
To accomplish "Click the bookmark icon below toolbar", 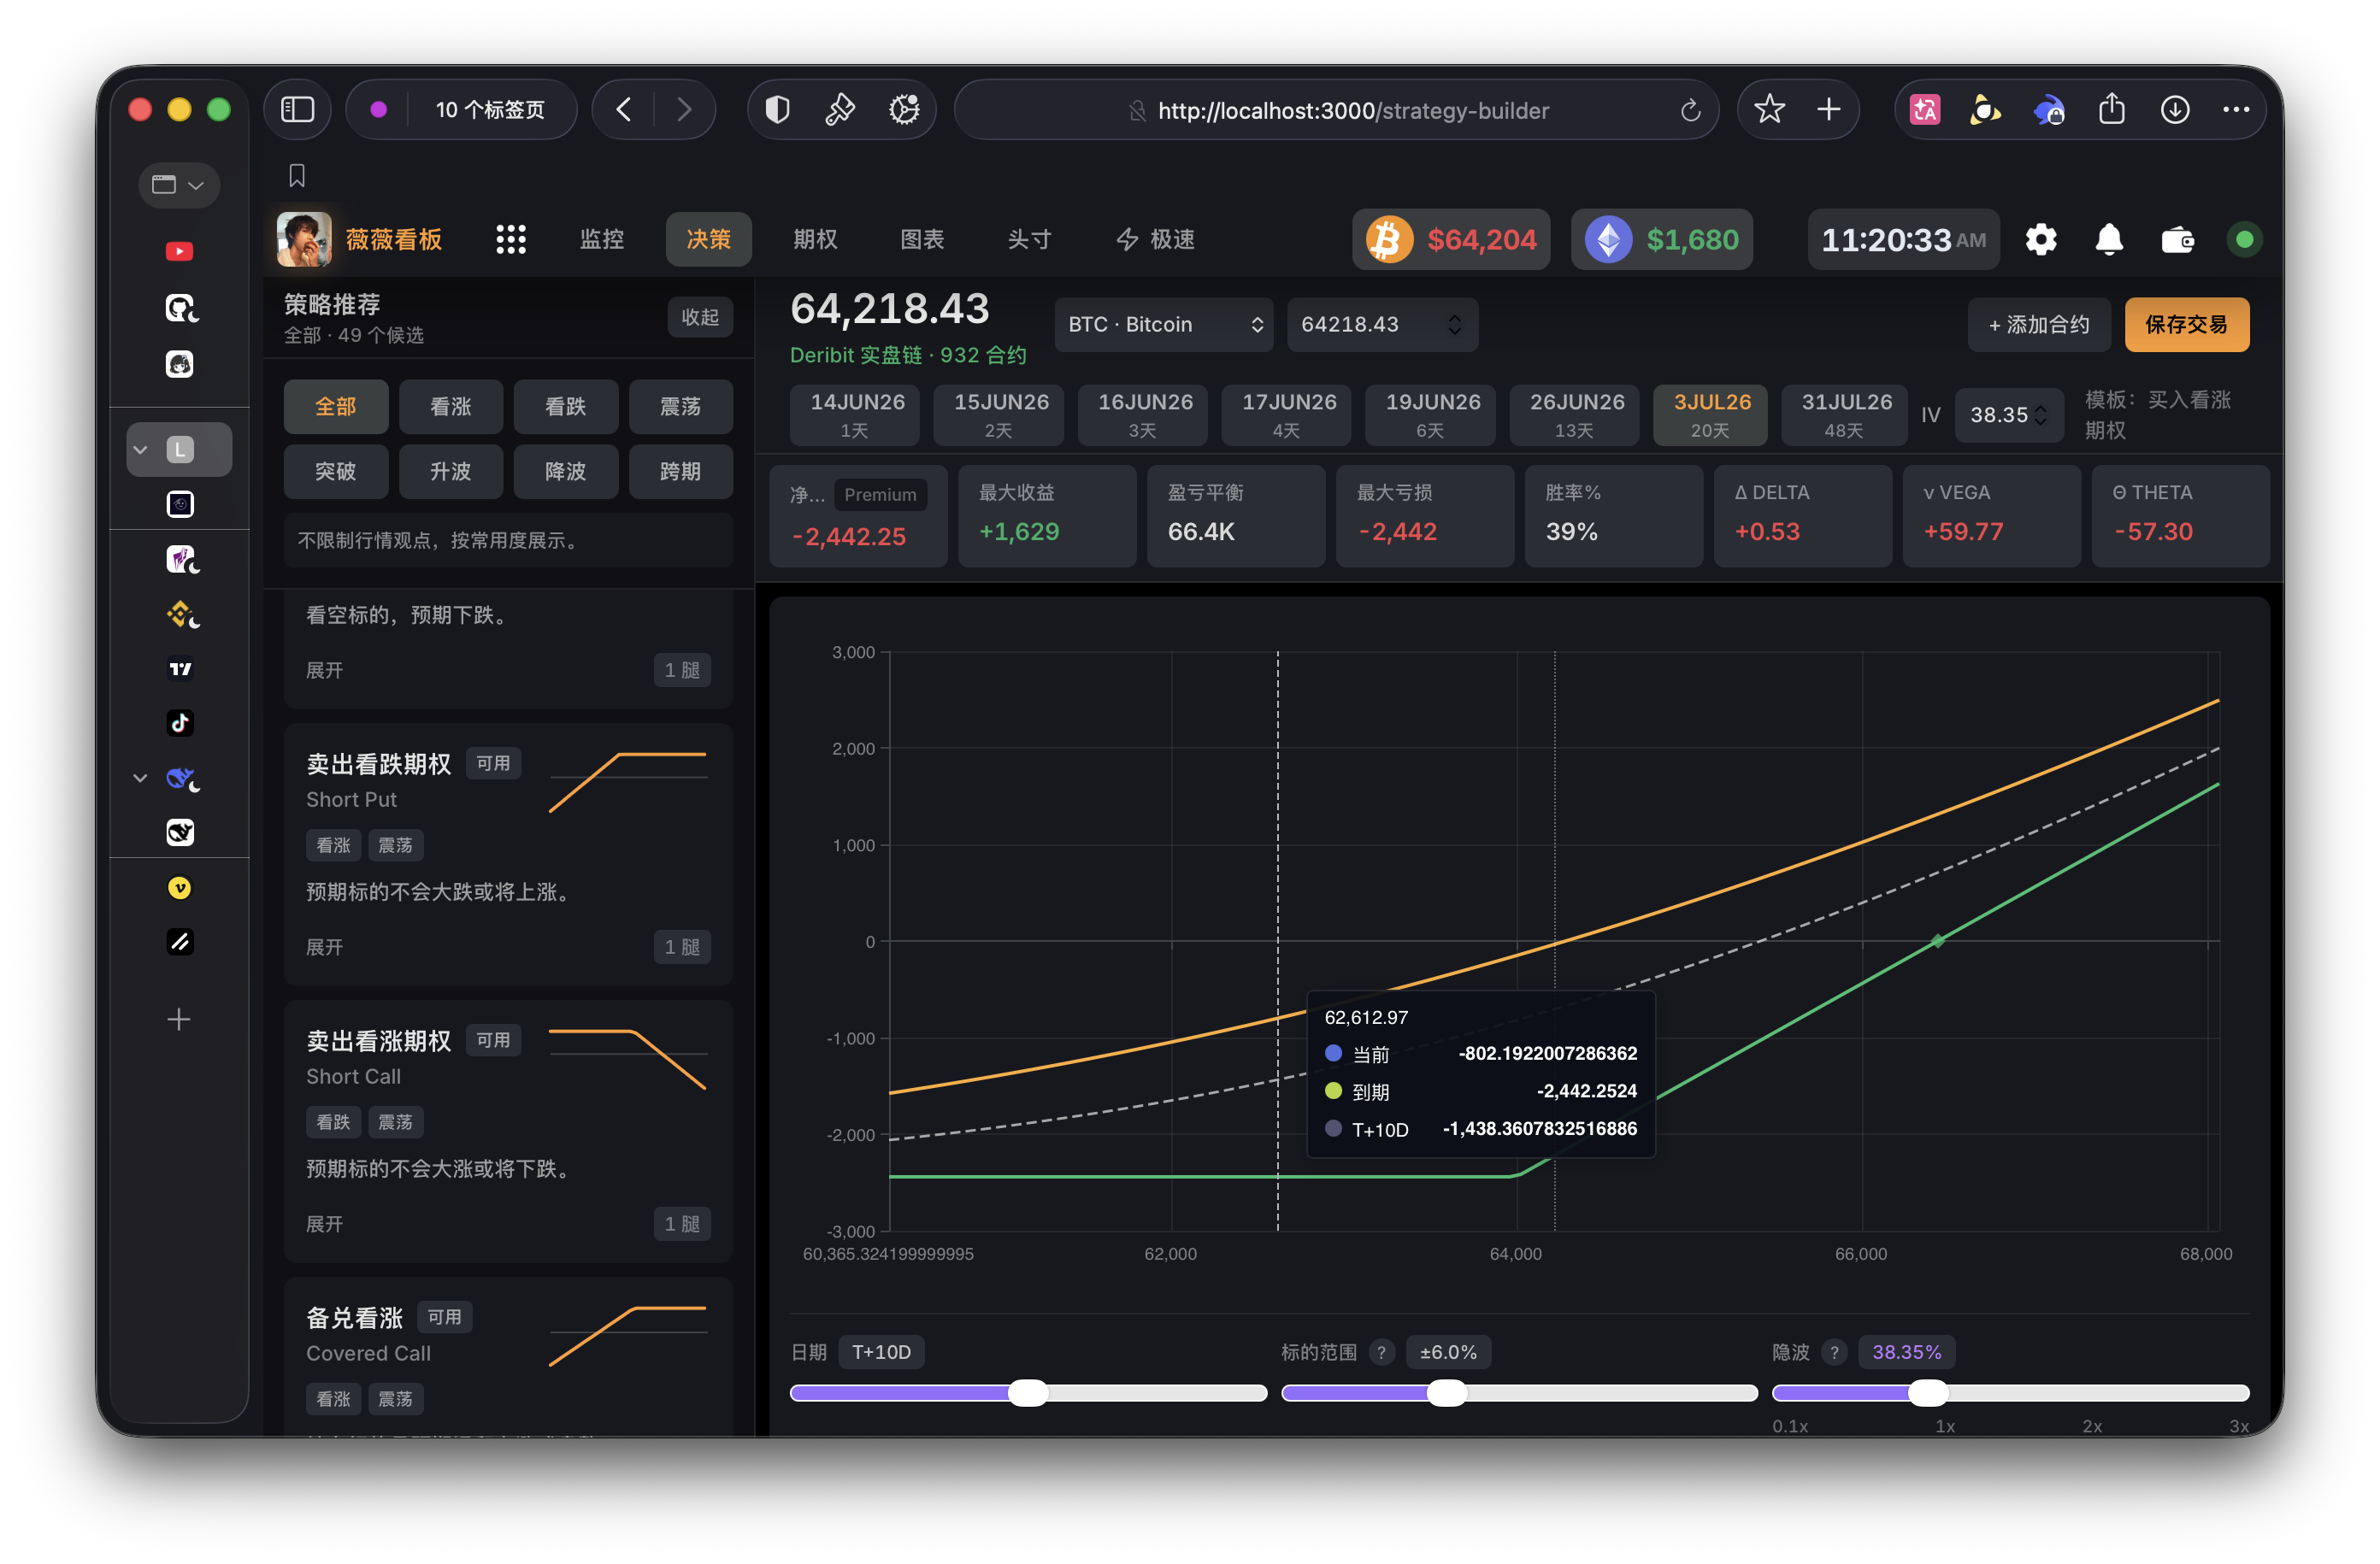I will pos(297,176).
